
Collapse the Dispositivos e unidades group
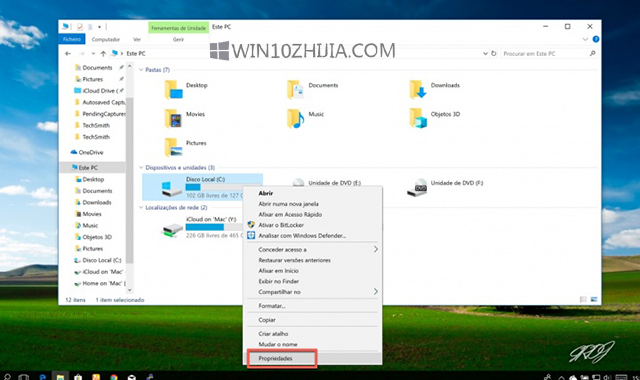coord(141,167)
